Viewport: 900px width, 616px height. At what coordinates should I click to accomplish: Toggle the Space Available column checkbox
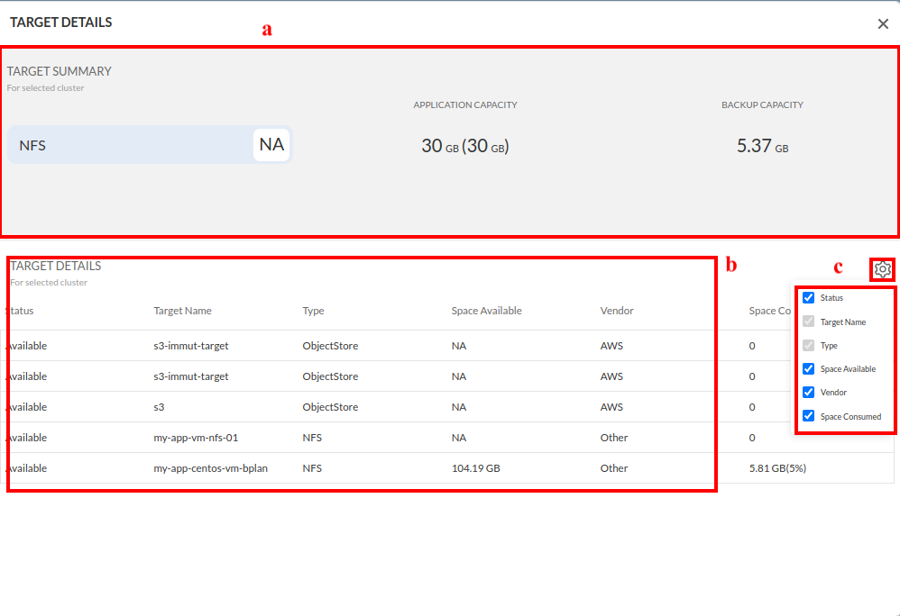coord(809,369)
